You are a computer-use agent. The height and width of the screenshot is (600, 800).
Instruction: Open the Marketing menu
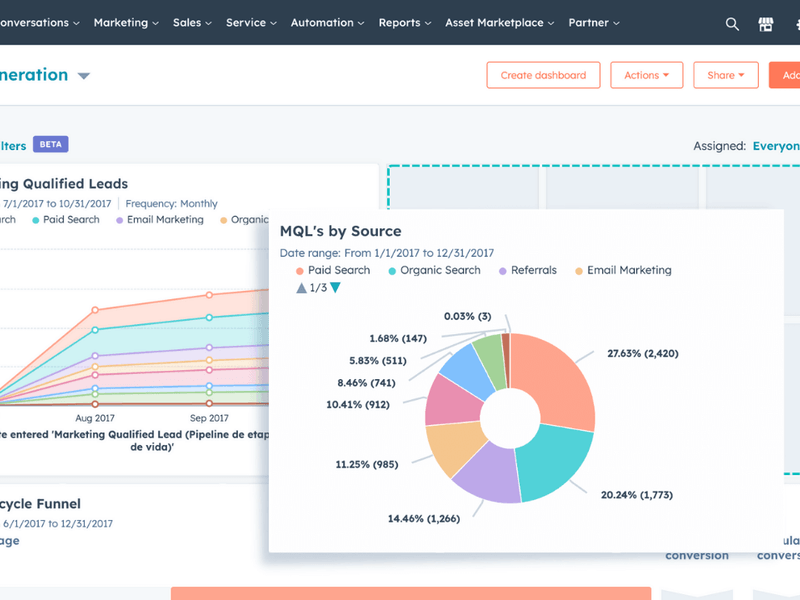pyautogui.click(x=126, y=22)
